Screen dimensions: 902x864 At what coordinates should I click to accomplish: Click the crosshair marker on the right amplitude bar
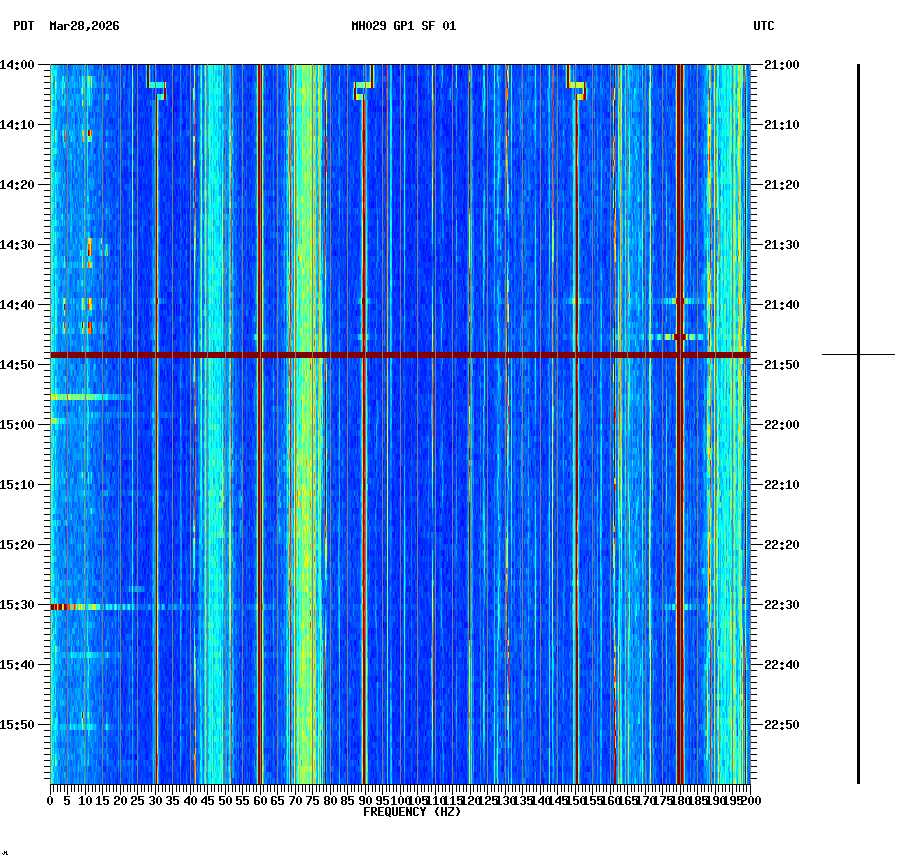coord(858,352)
